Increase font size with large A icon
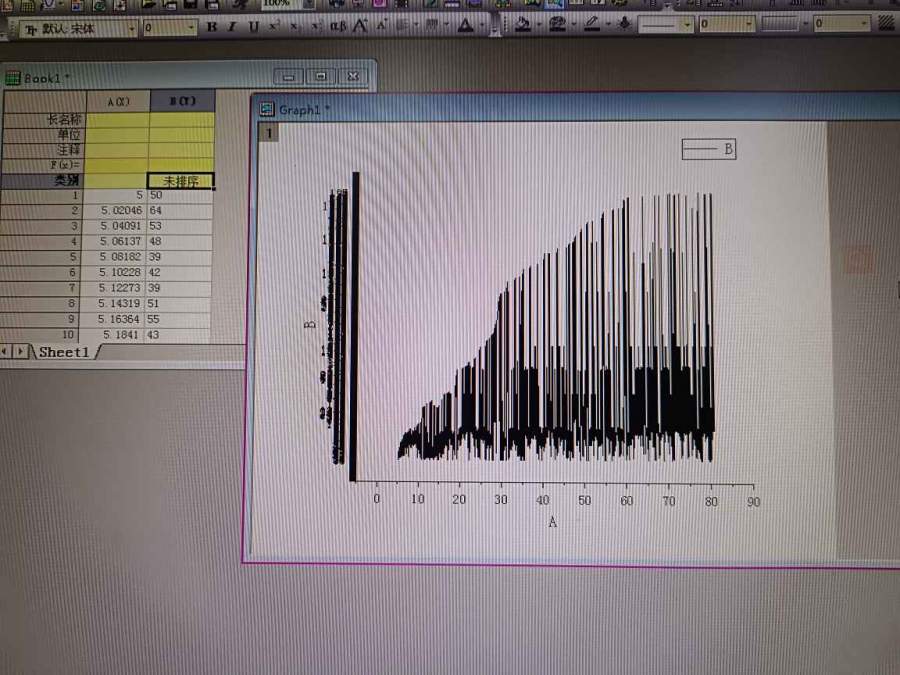Viewport: 900px width, 675px height. pyautogui.click(x=360, y=27)
